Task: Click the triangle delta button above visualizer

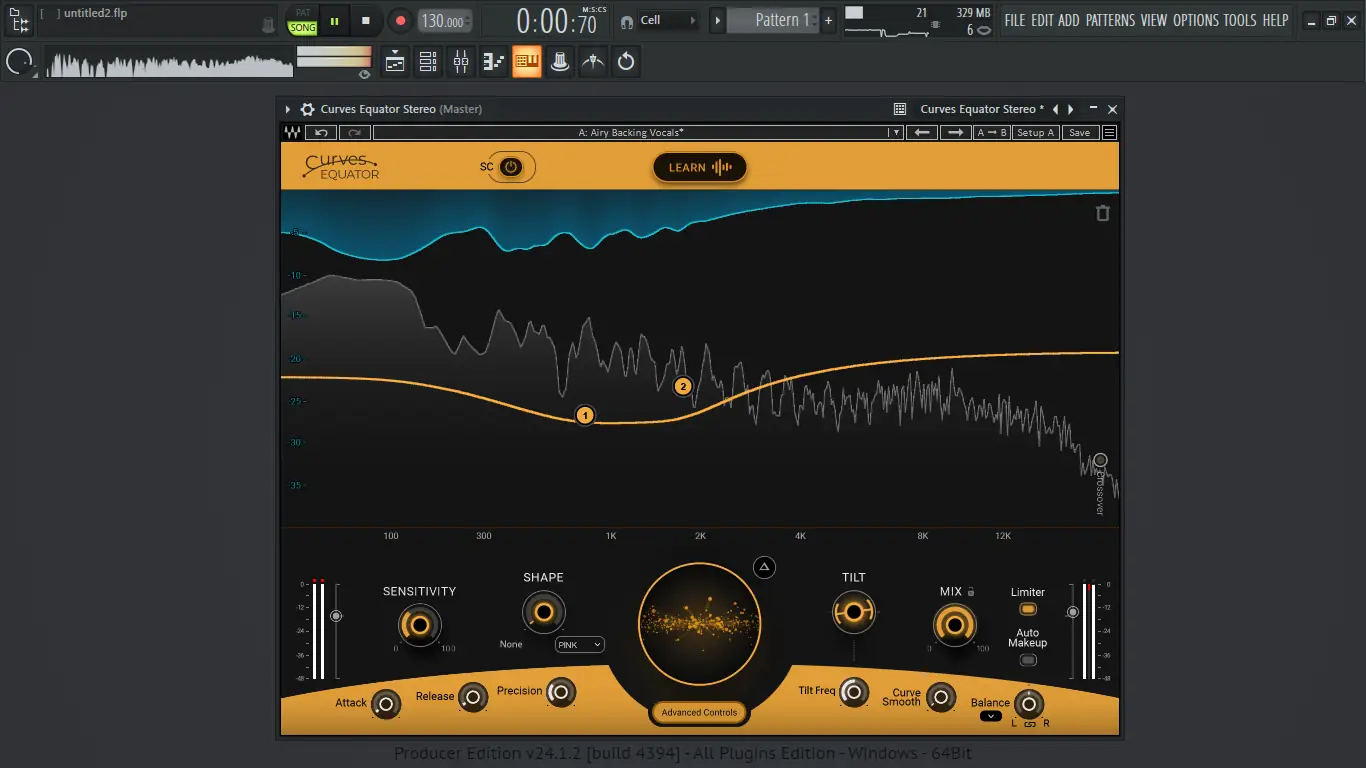Action: 765,567
